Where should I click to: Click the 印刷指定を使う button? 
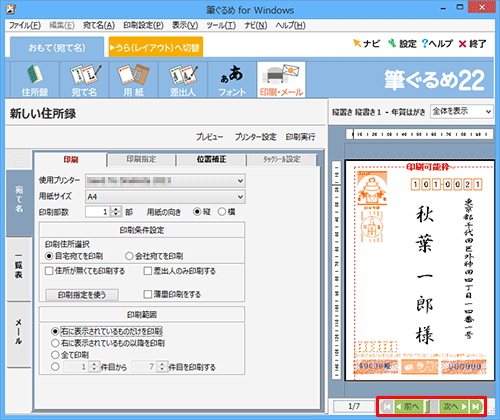pyautogui.click(x=82, y=295)
